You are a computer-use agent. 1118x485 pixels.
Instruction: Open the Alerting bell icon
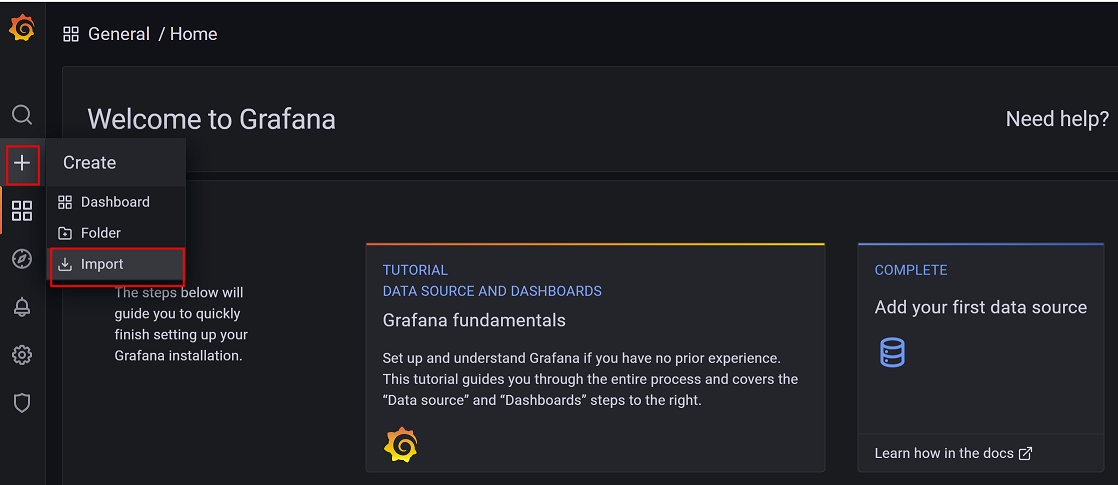pyautogui.click(x=22, y=307)
